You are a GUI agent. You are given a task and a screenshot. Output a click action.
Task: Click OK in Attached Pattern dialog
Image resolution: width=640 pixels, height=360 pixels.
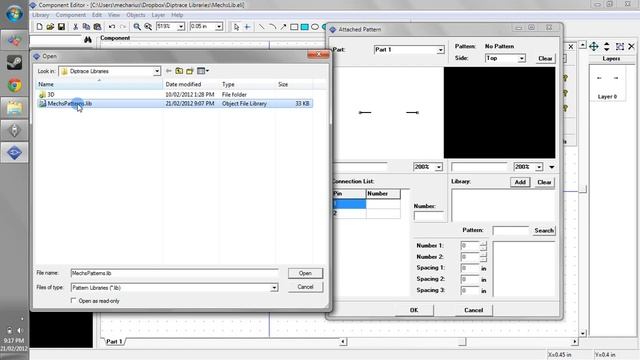pyautogui.click(x=414, y=310)
